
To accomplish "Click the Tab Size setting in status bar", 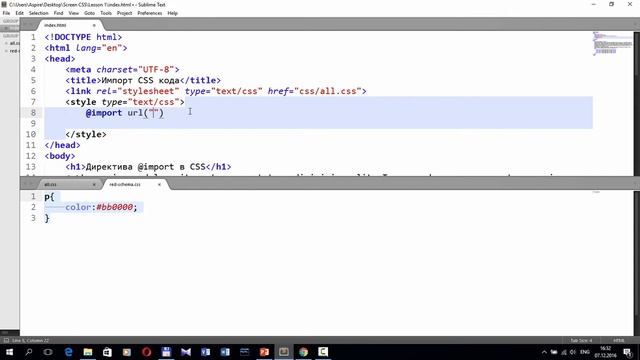I will pyautogui.click(x=581, y=340).
